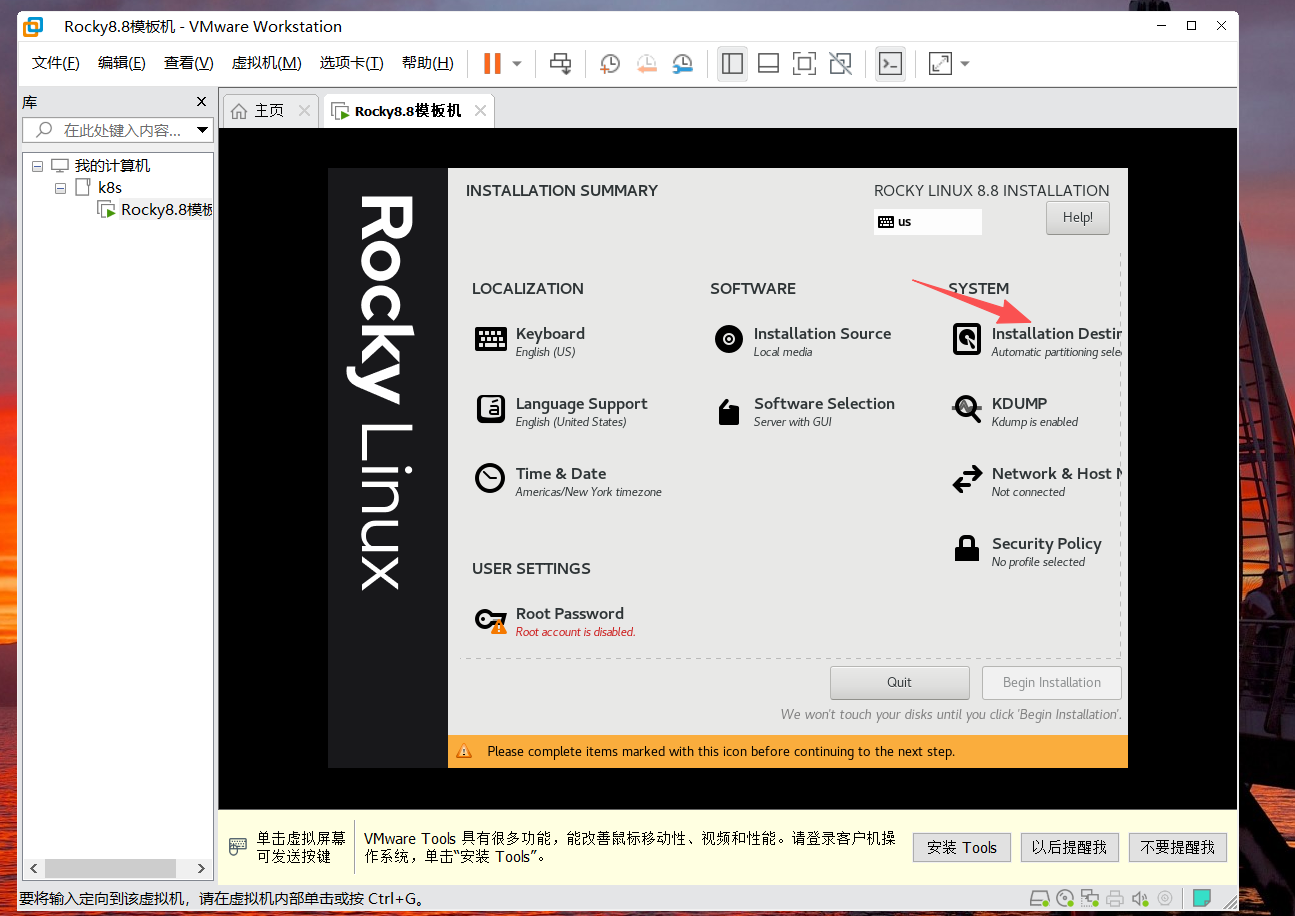The height and width of the screenshot is (916, 1295).
Task: Open KDUMP settings
Action: pos(1015,411)
